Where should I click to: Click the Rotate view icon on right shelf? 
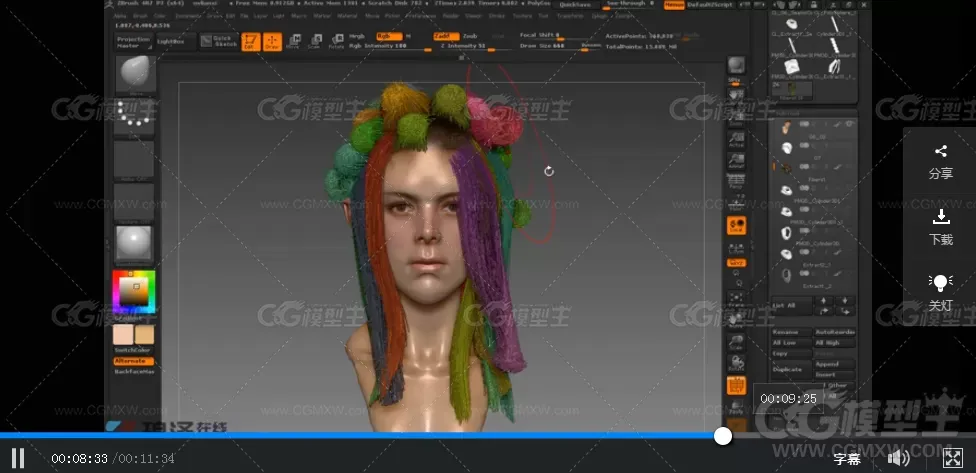[736, 363]
